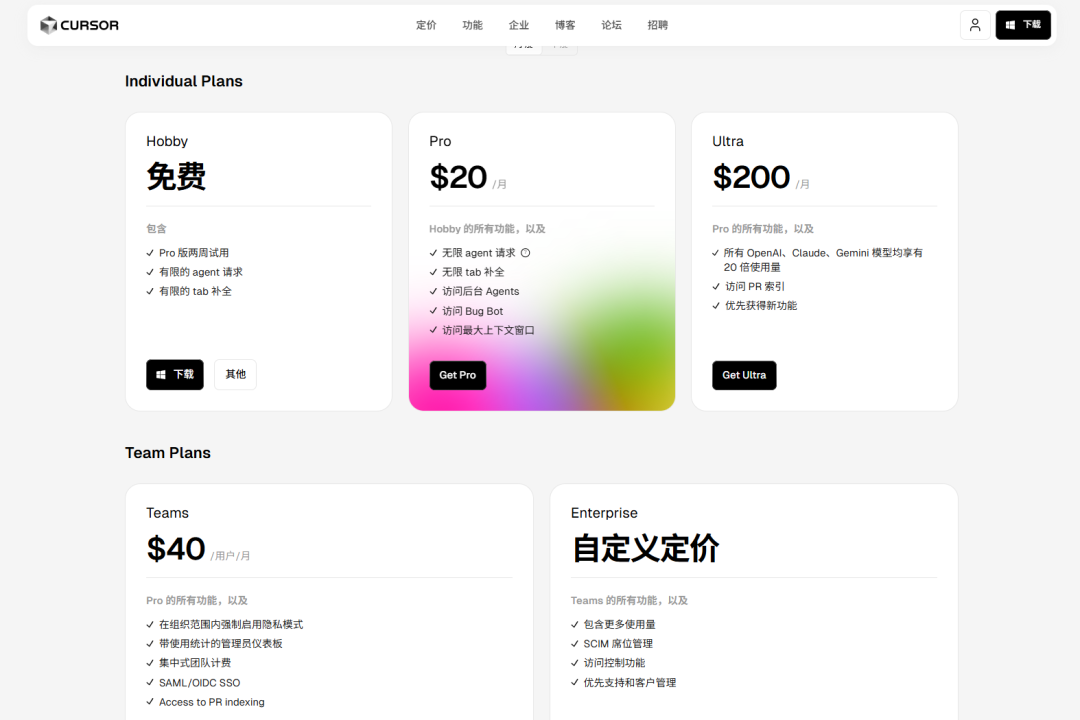This screenshot has height=720, width=1080.
Task: Click the Get Ultra button
Action: pos(744,376)
